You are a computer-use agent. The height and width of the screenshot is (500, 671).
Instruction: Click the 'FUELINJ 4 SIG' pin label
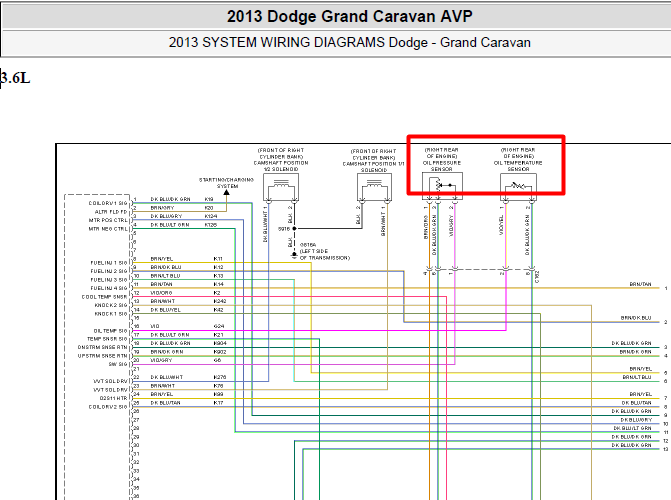click(x=109, y=288)
